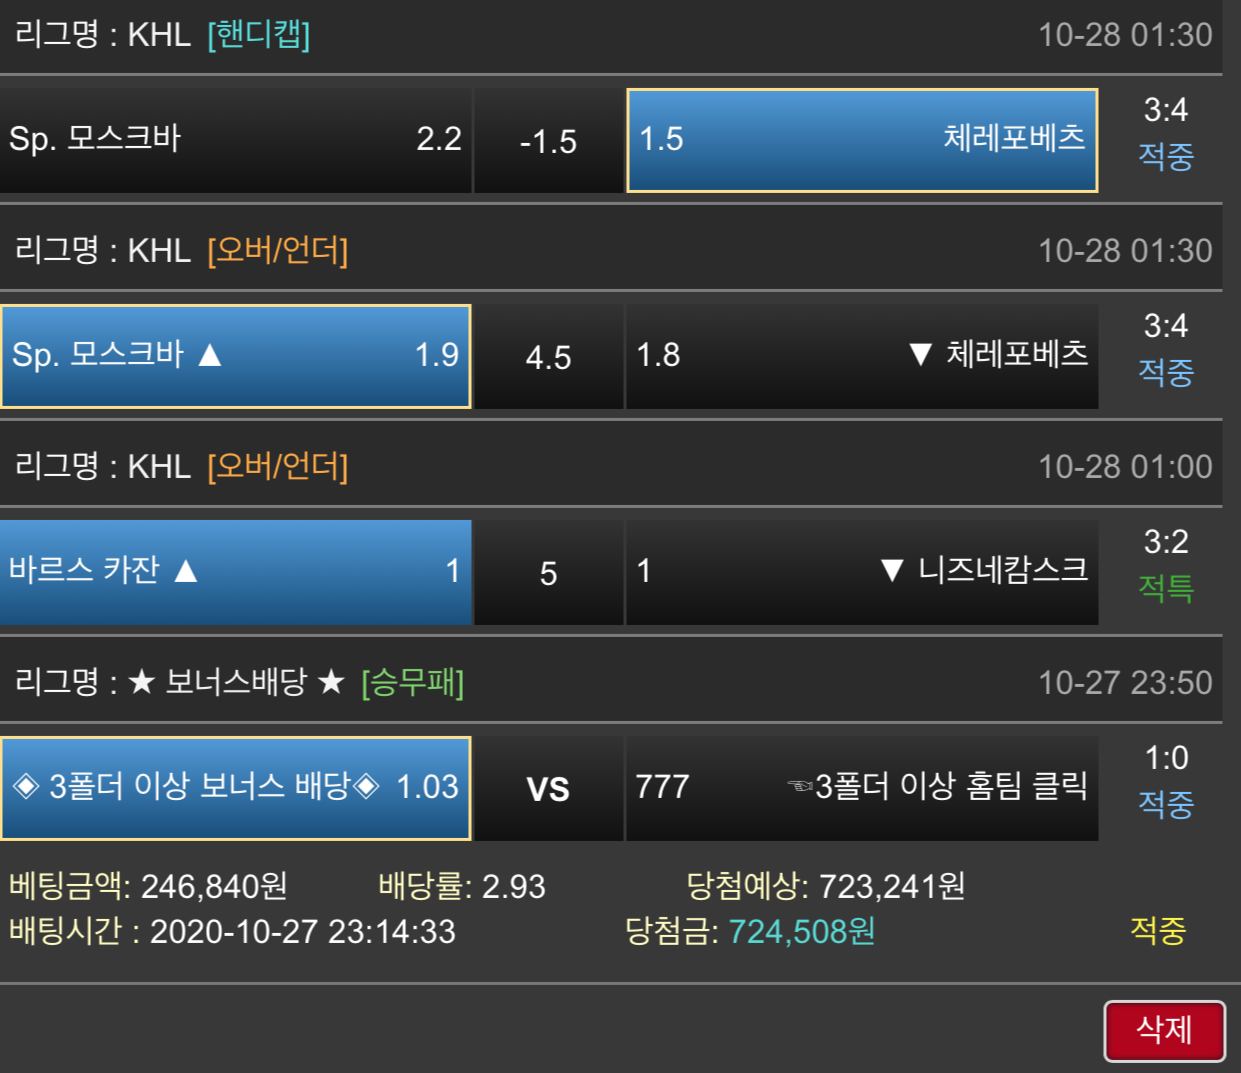This screenshot has width=1241, height=1073.
Task: Select 3폴더 이상 보너스 배당 1.03 cell
Action: tap(235, 788)
